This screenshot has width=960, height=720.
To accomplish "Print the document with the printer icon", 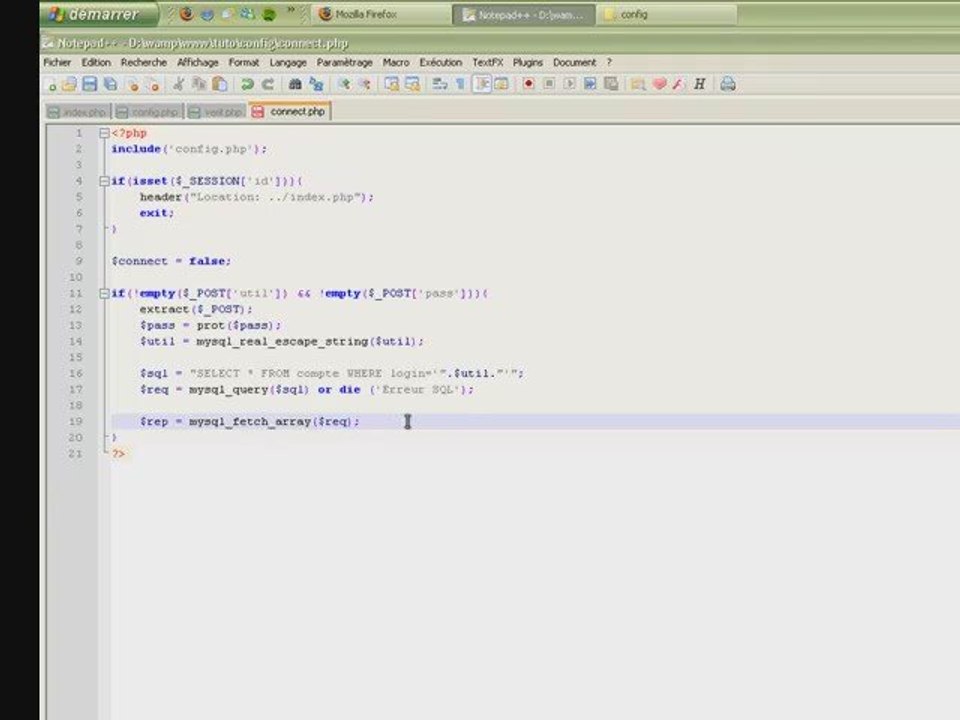I will click(727, 84).
